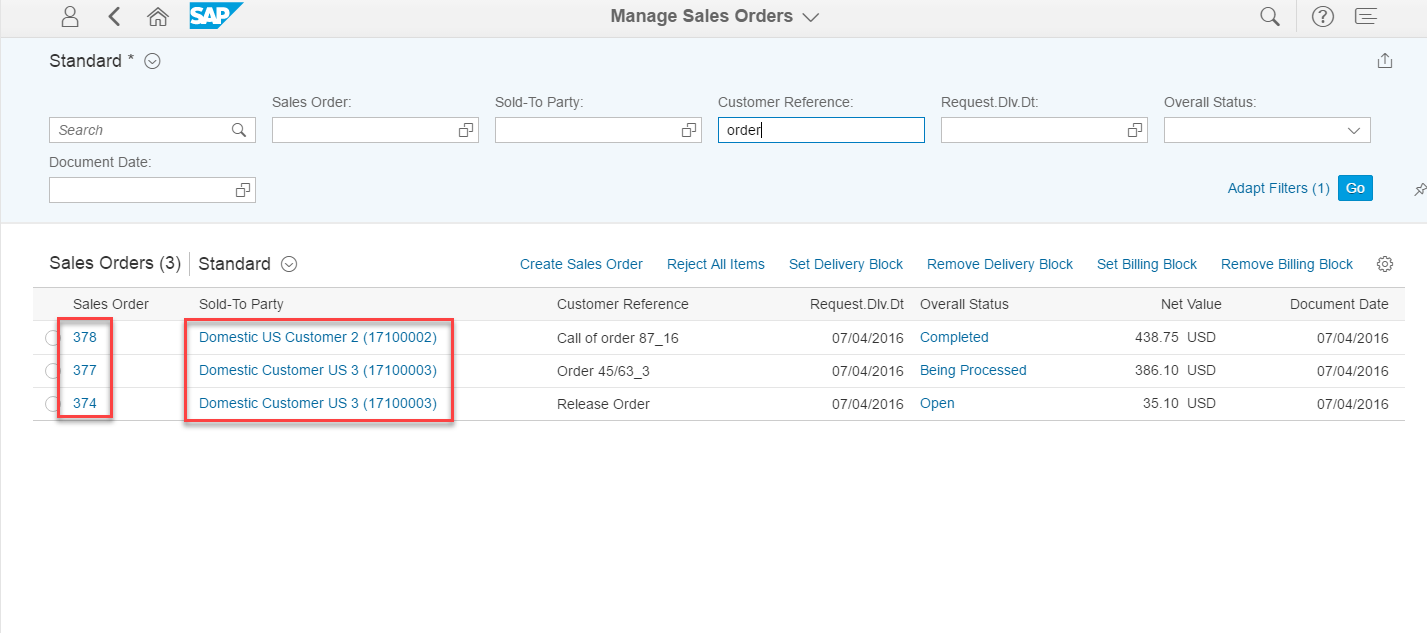1427x633 pixels.
Task: Click the net value 438.75 USD
Action: [1175, 338]
